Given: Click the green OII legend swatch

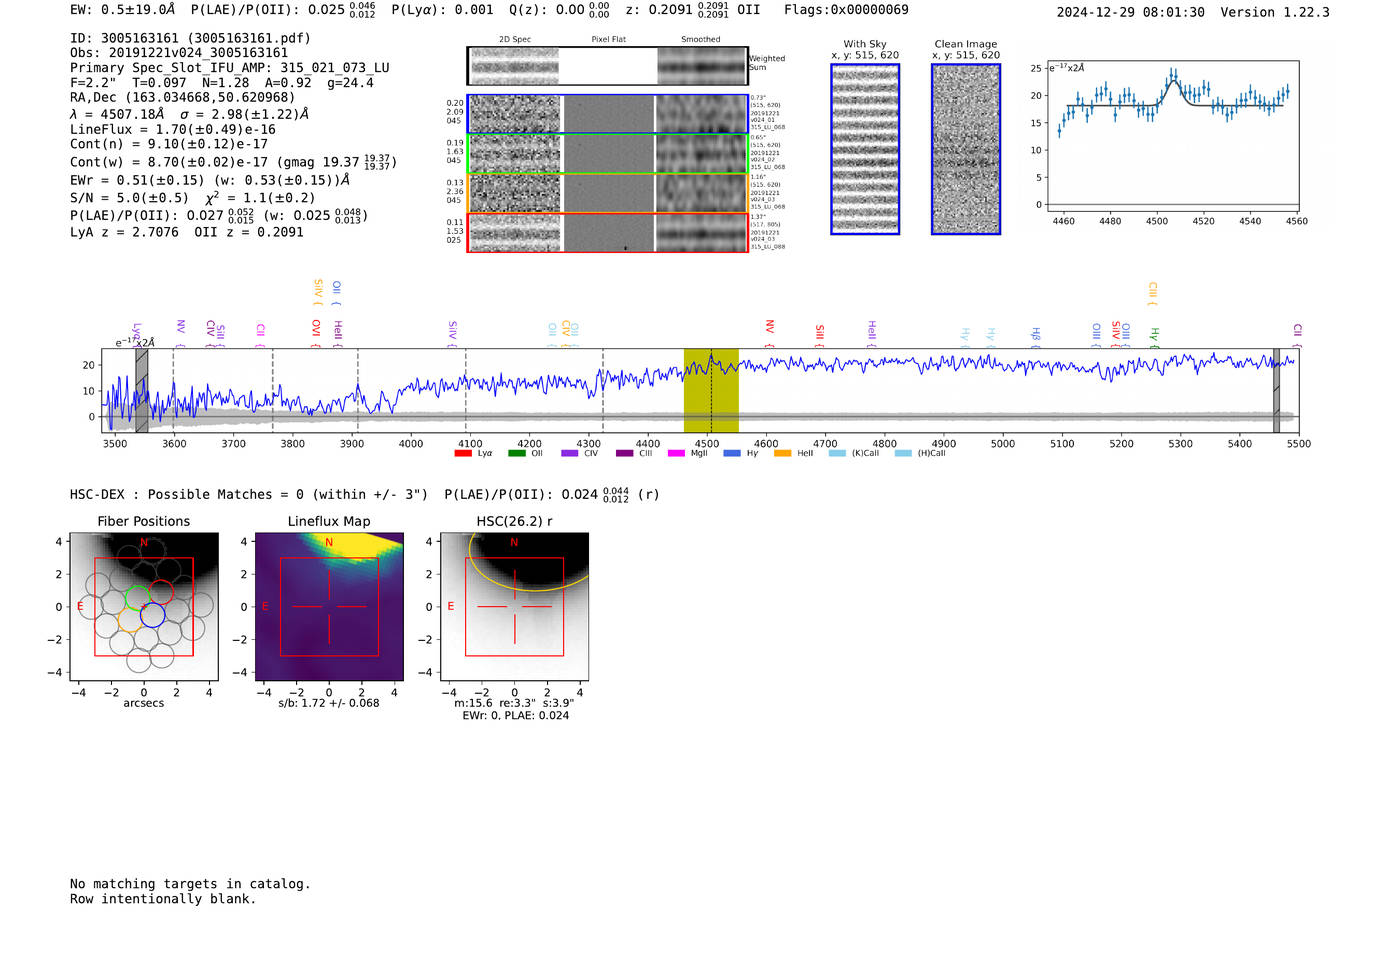Looking at the screenshot, I should (516, 454).
